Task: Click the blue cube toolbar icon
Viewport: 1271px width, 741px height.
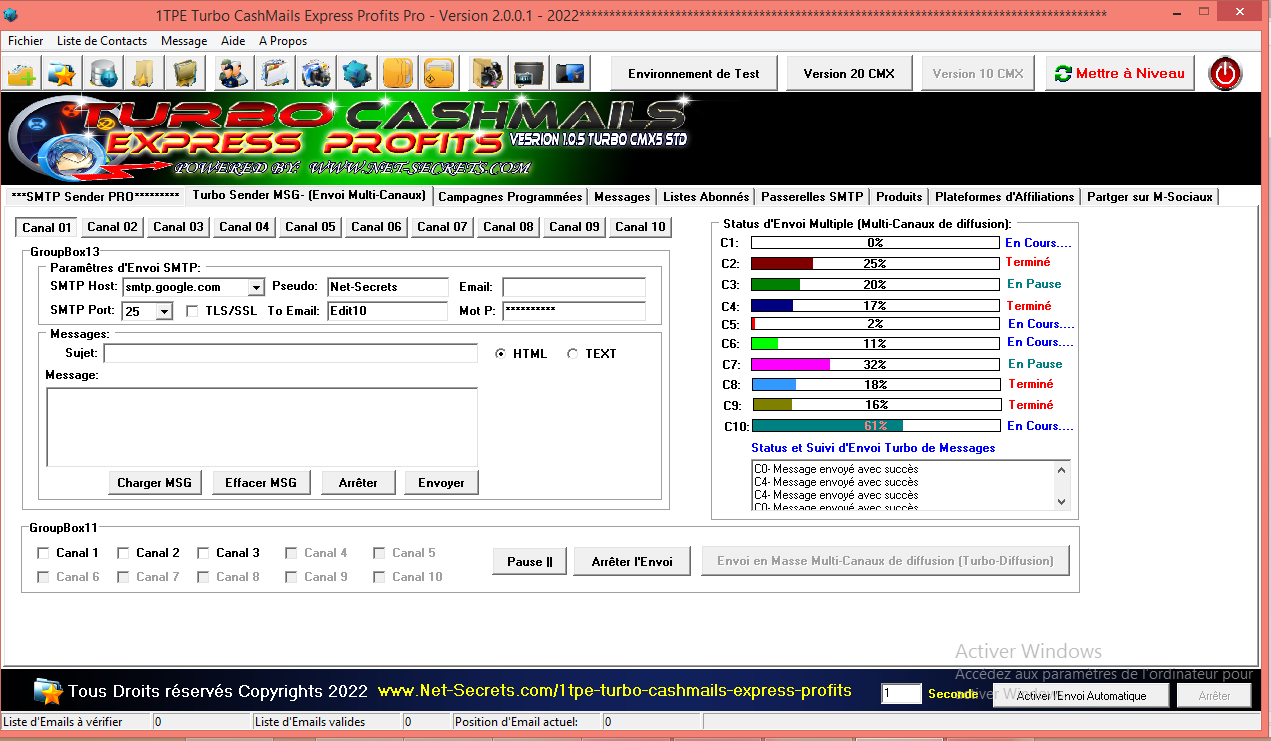Action: (357, 73)
